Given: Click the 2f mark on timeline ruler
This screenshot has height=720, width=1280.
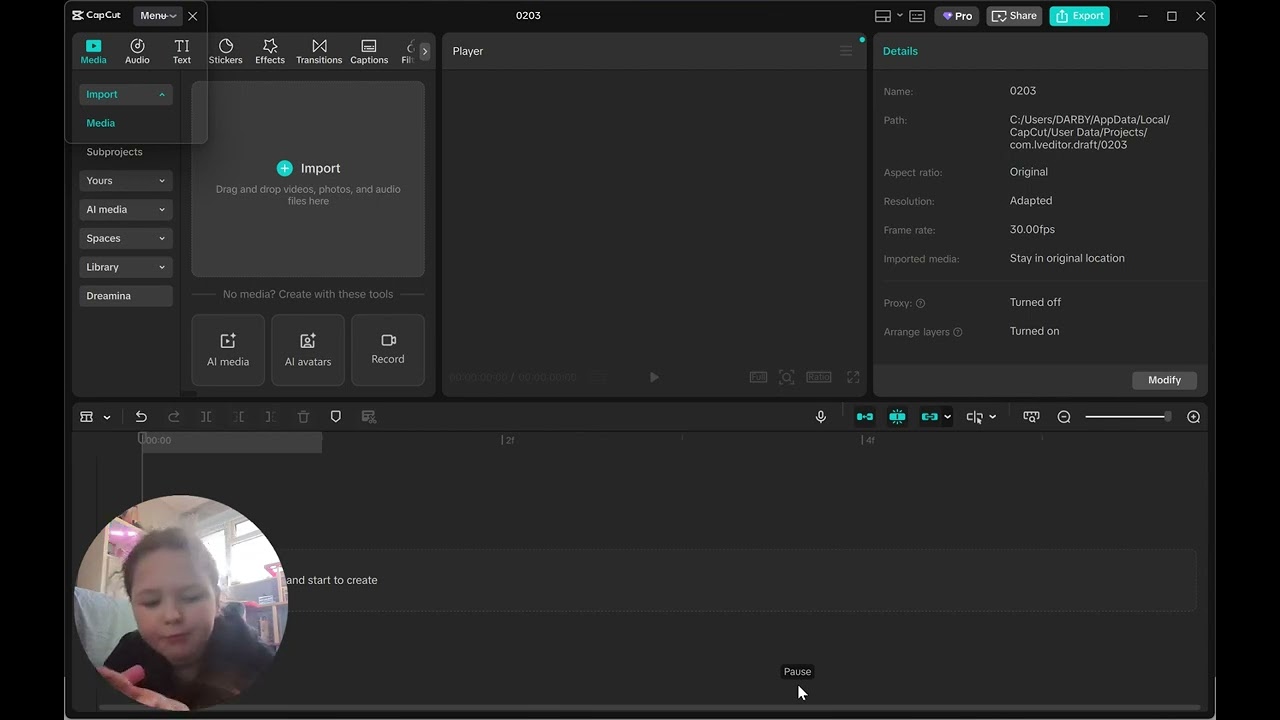Looking at the screenshot, I should [509, 440].
